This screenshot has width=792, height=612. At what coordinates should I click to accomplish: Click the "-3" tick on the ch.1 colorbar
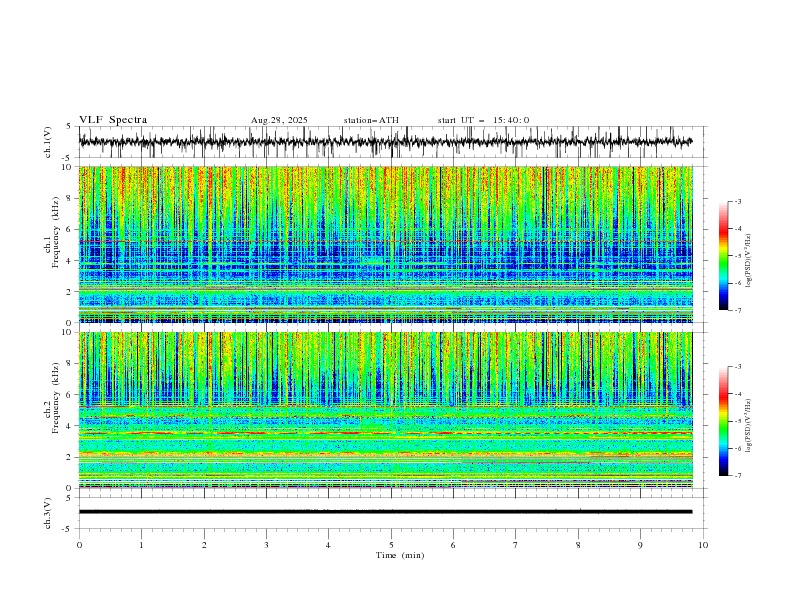pos(737,201)
